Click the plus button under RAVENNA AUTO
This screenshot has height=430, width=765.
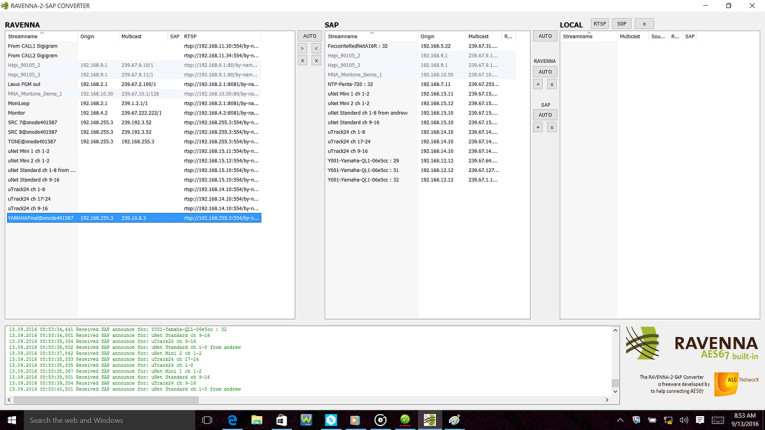(538, 84)
